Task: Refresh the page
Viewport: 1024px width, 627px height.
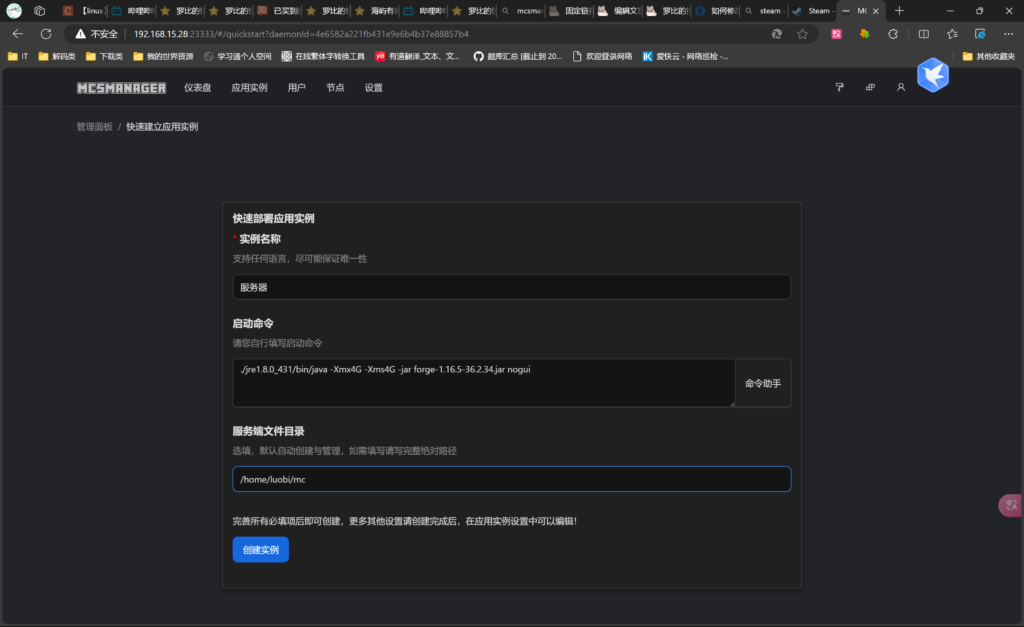Action: (45, 33)
